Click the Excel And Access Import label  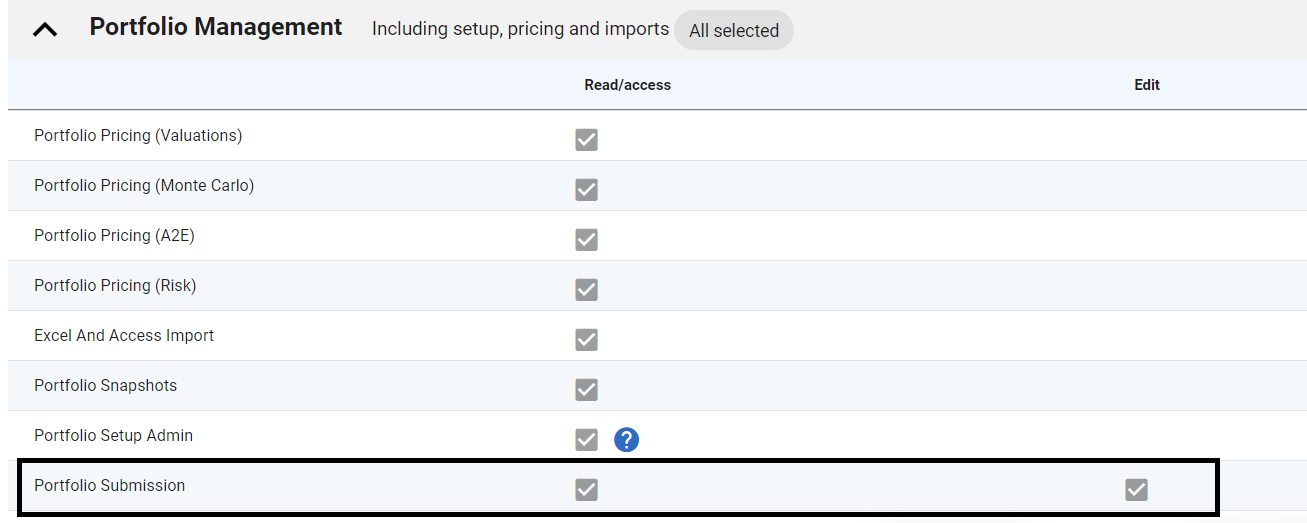(x=124, y=336)
